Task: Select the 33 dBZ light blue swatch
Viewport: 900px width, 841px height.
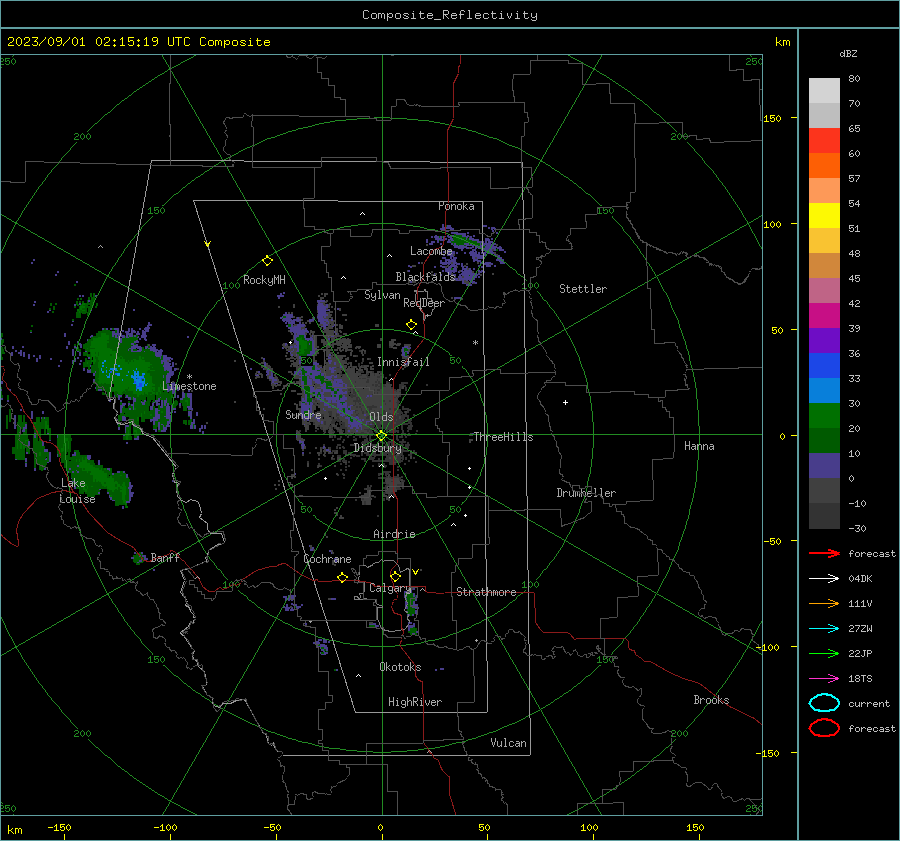Action: tap(824, 390)
